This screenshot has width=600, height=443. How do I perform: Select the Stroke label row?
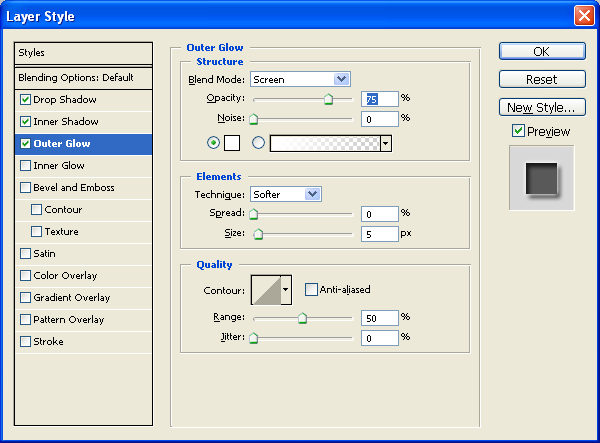click(x=83, y=342)
